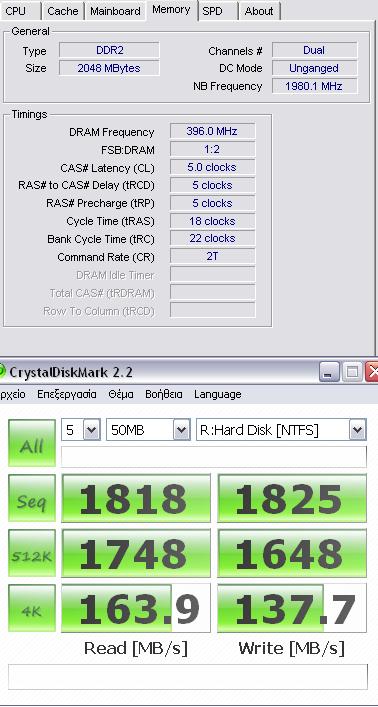Start the 512K benchmark test
378x707 pixels.
(32, 553)
